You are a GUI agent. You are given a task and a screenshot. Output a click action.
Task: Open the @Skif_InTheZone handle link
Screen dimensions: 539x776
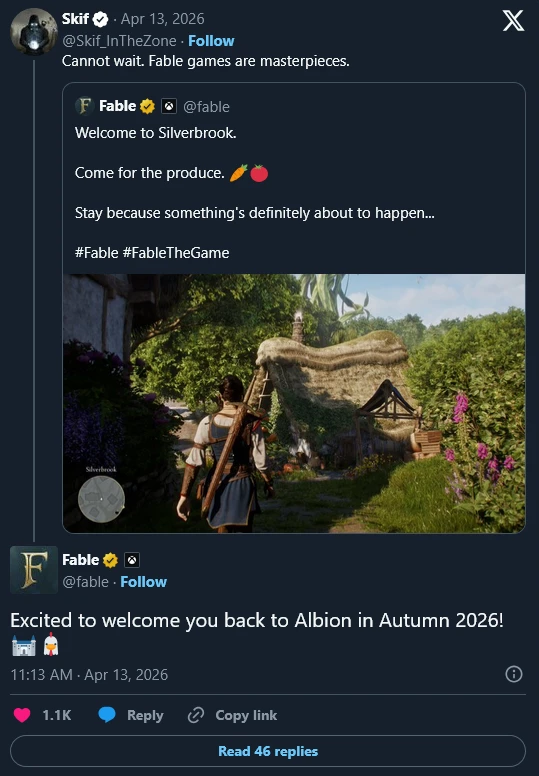pyautogui.click(x=119, y=41)
